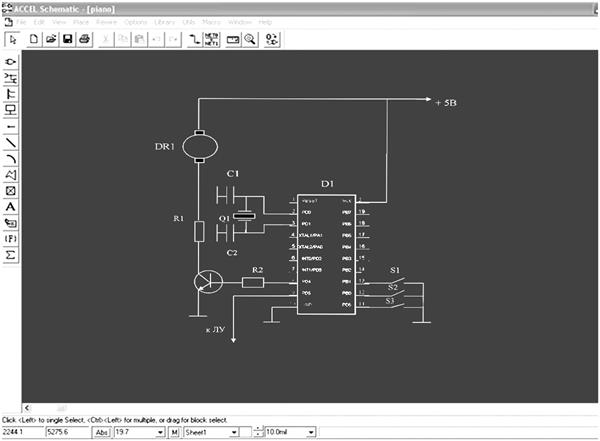The height and width of the screenshot is (441, 600).
Task: Create a new schematic file
Action: tap(34, 38)
